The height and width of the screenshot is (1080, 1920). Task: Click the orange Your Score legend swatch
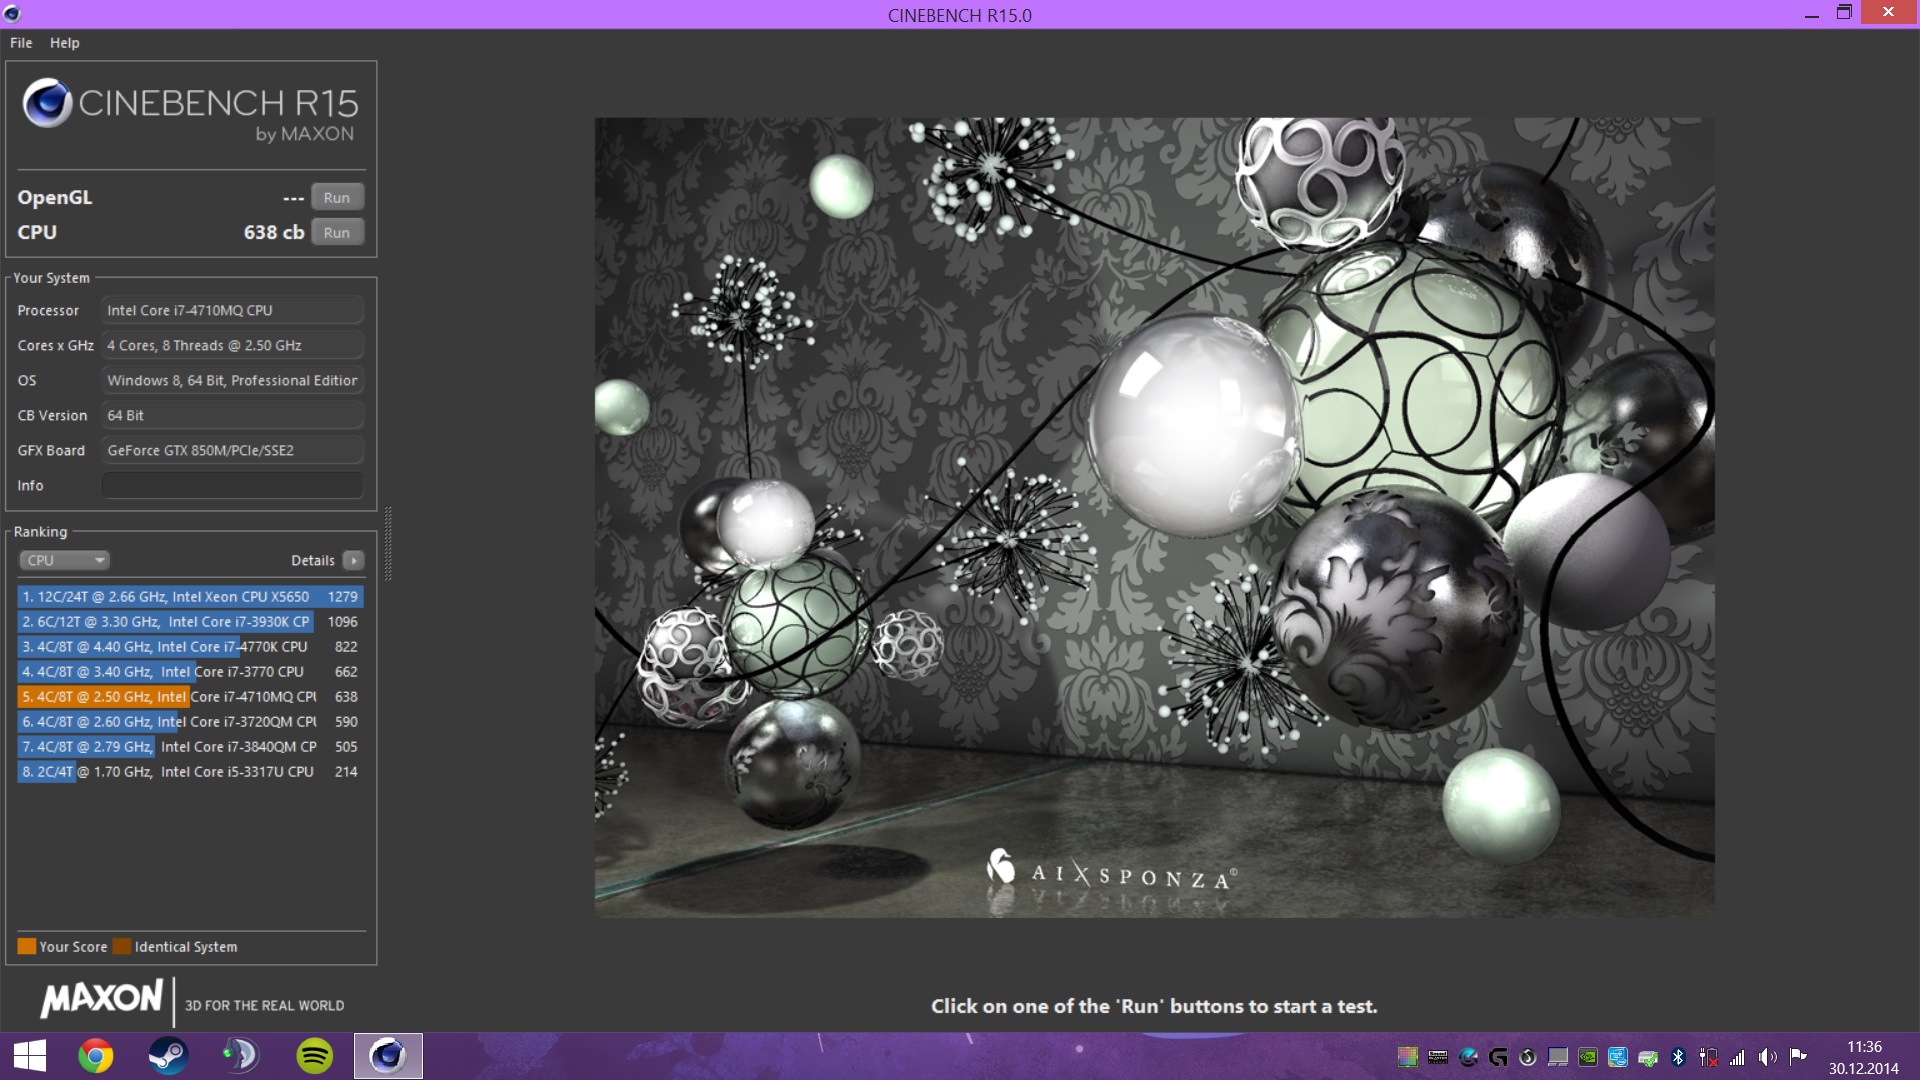[27, 946]
